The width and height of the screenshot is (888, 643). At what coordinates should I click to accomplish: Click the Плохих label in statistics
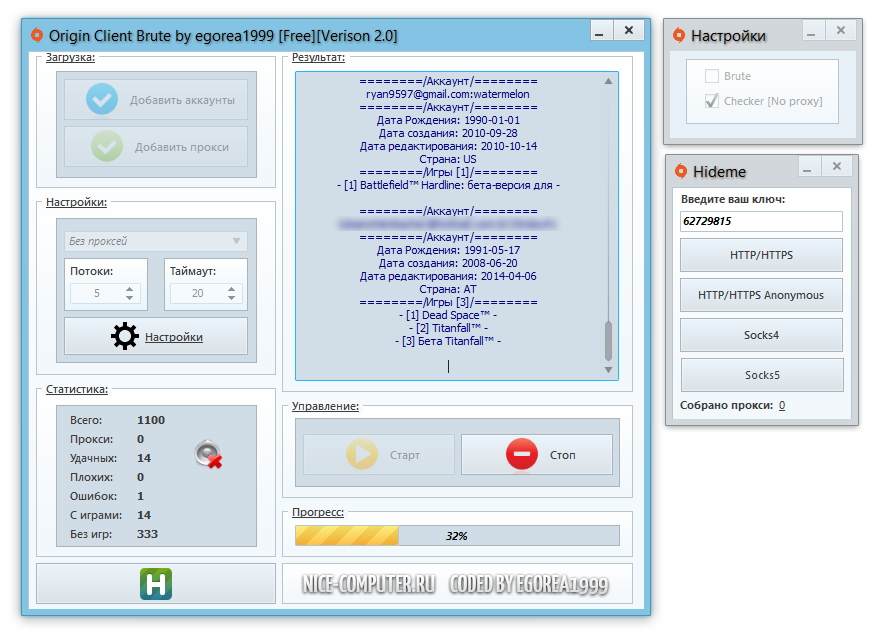(91, 477)
